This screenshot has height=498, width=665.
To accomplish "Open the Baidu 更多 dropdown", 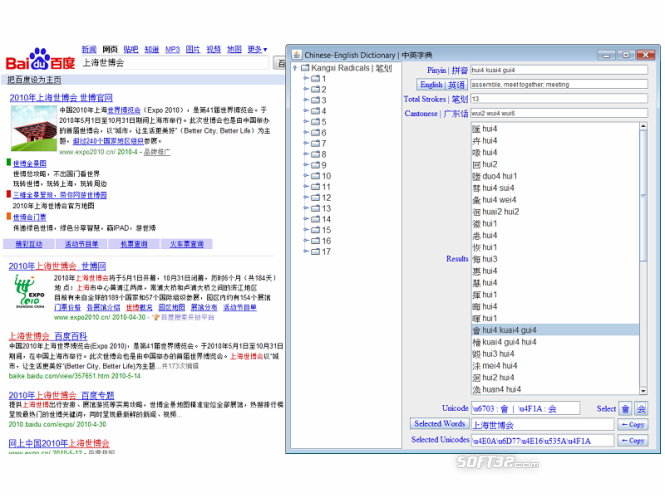I will tap(257, 49).
